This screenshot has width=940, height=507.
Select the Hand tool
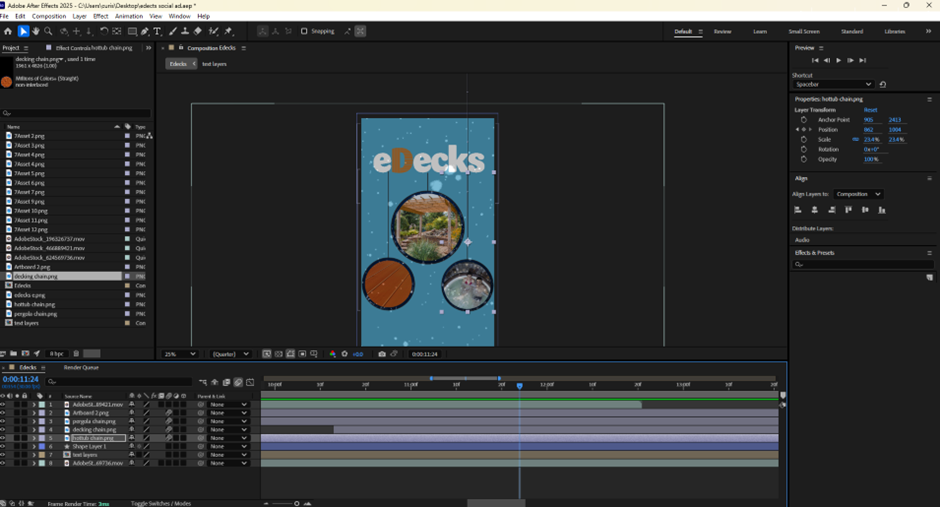[36, 32]
